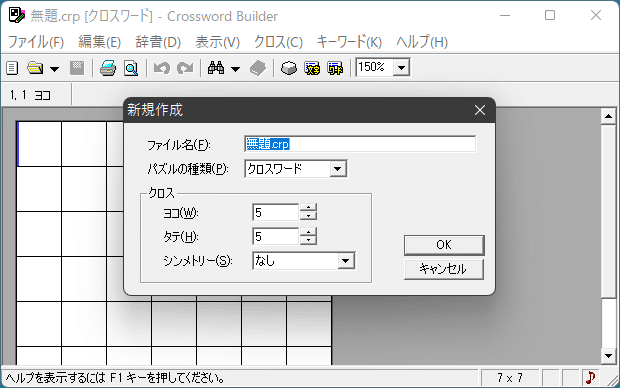Click the Open folder toolbar icon

(35, 68)
